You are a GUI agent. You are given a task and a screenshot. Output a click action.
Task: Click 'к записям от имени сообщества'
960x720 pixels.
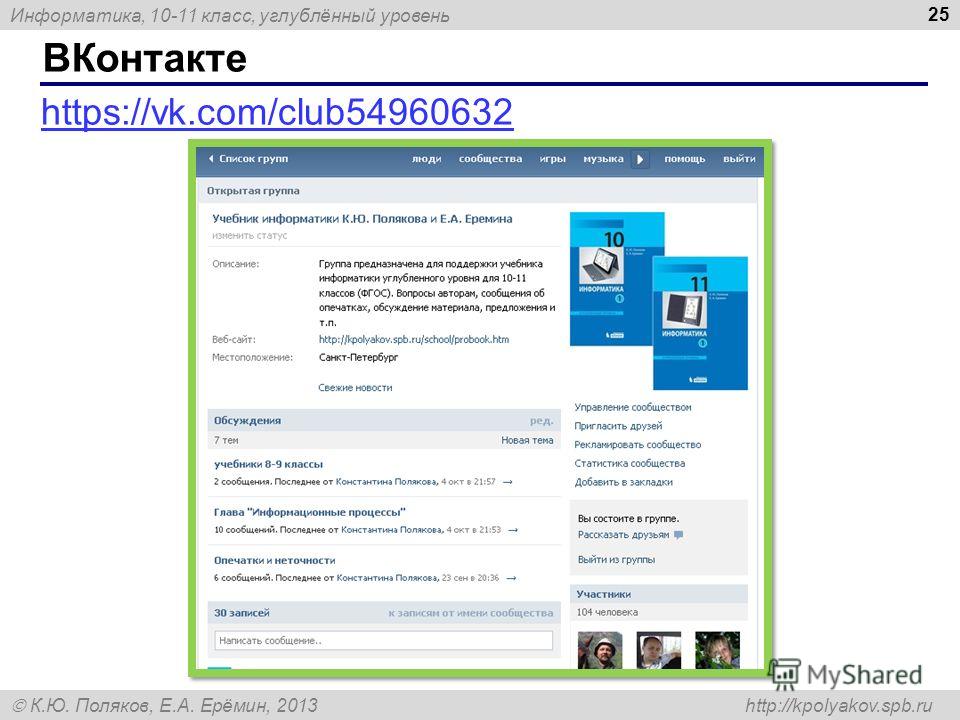coord(471,613)
